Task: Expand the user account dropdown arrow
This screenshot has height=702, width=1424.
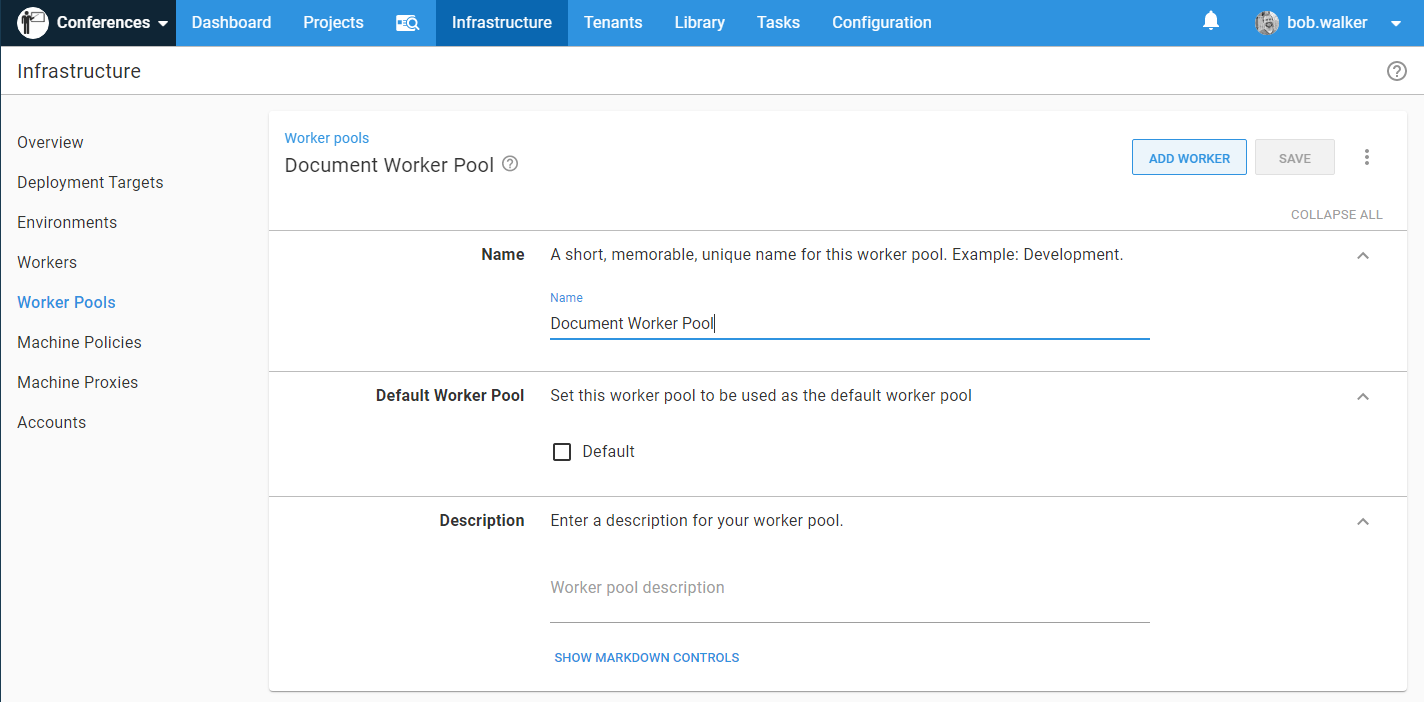Action: point(1396,23)
